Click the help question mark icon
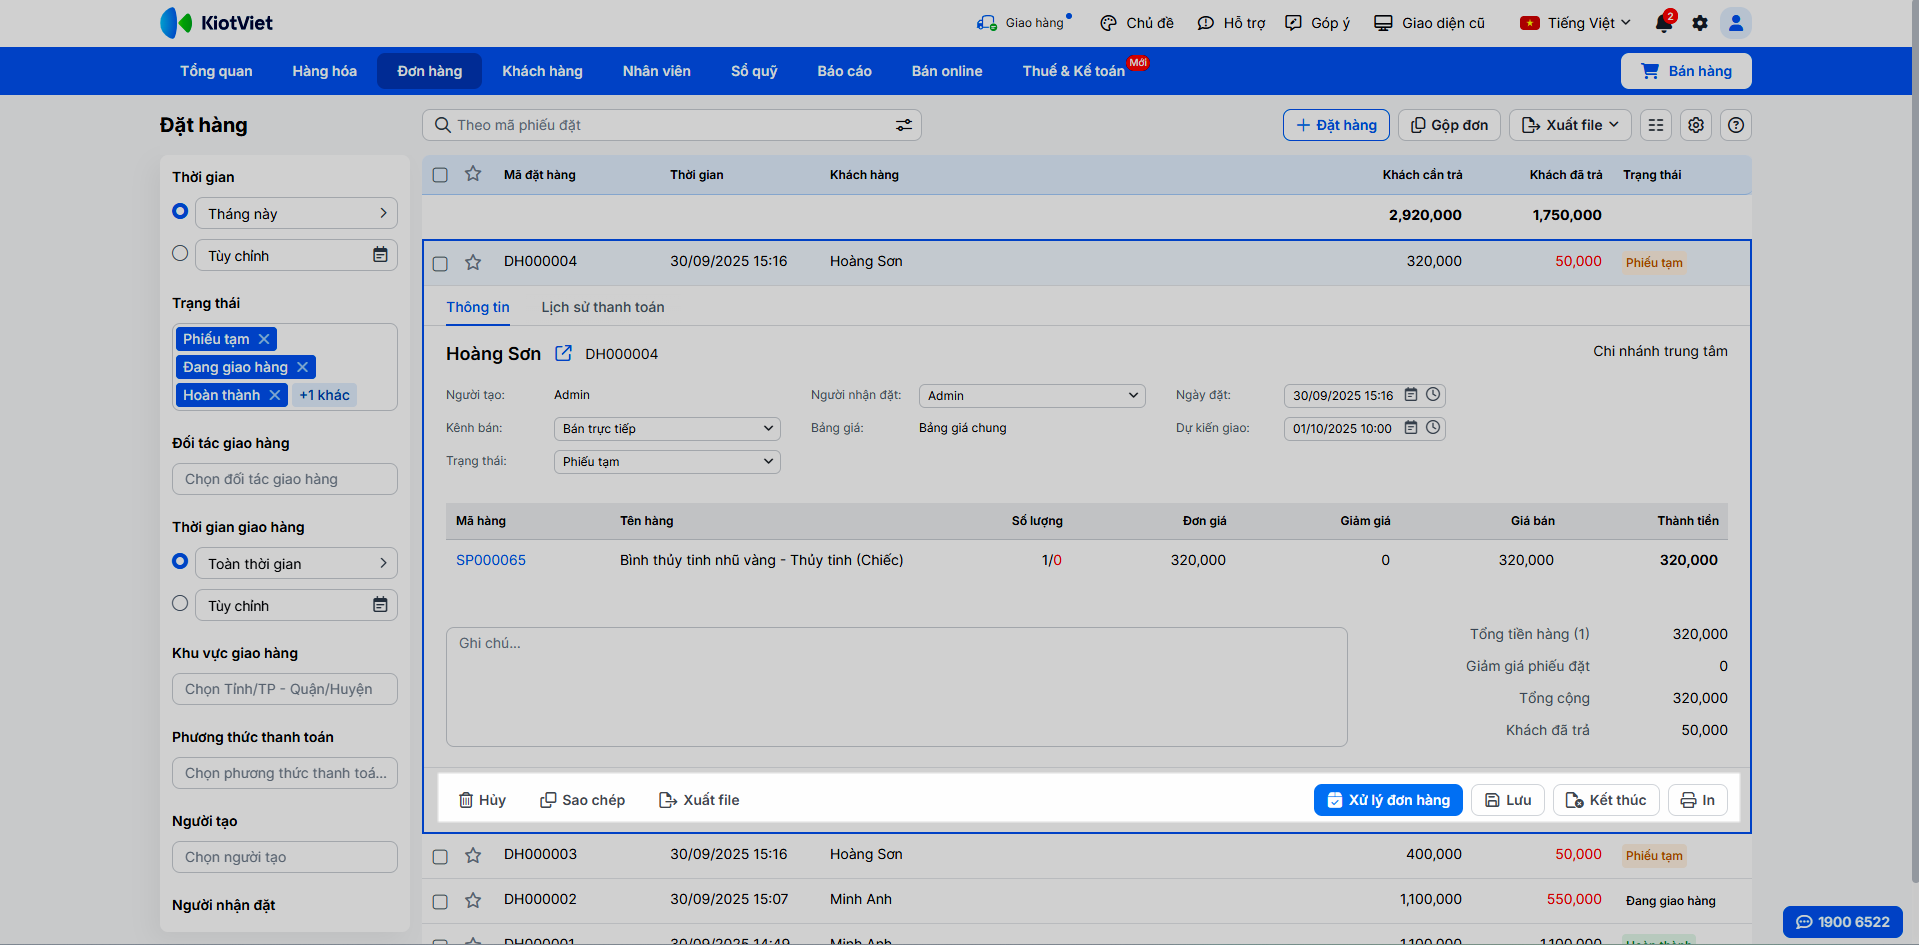Screen dimensions: 1919x945 point(1736,125)
